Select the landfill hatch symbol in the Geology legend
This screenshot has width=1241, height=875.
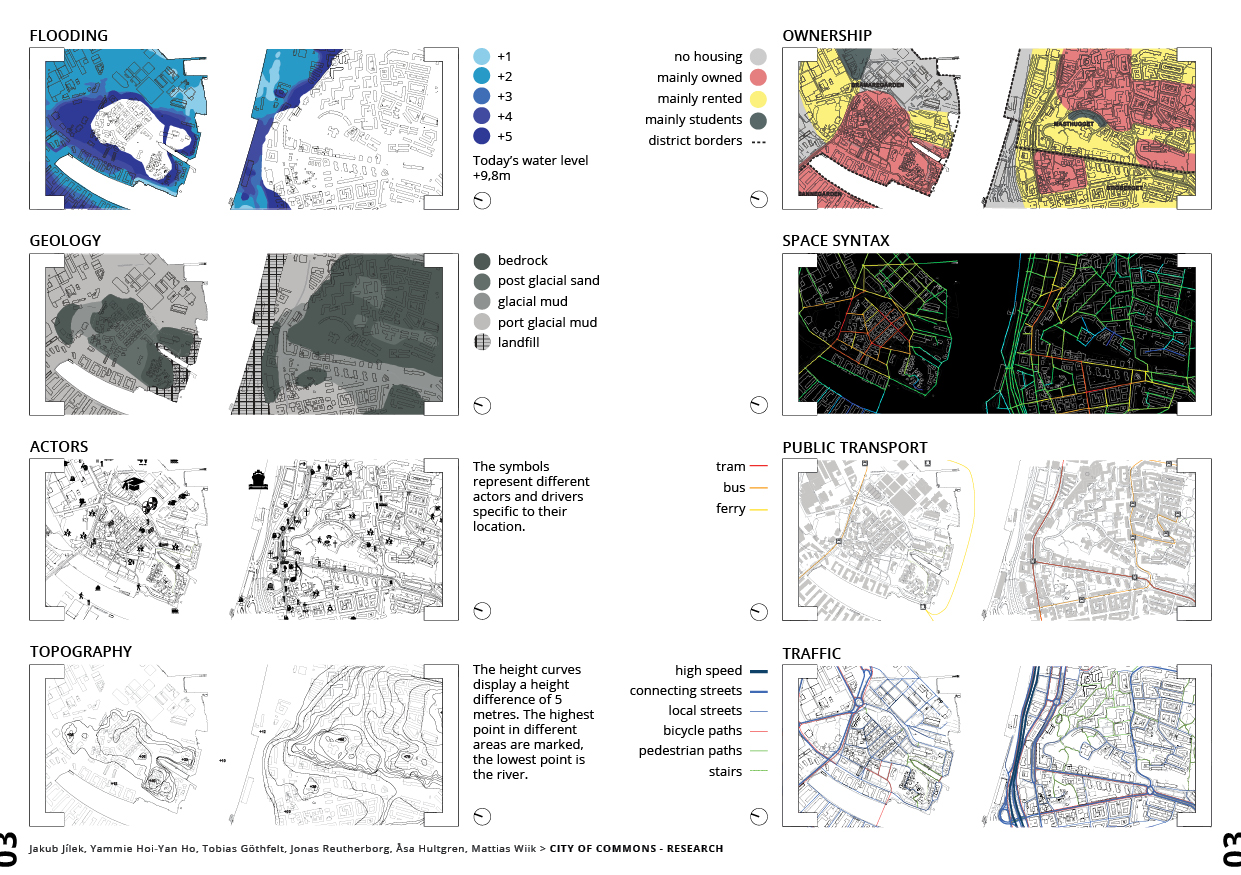[x=481, y=343]
